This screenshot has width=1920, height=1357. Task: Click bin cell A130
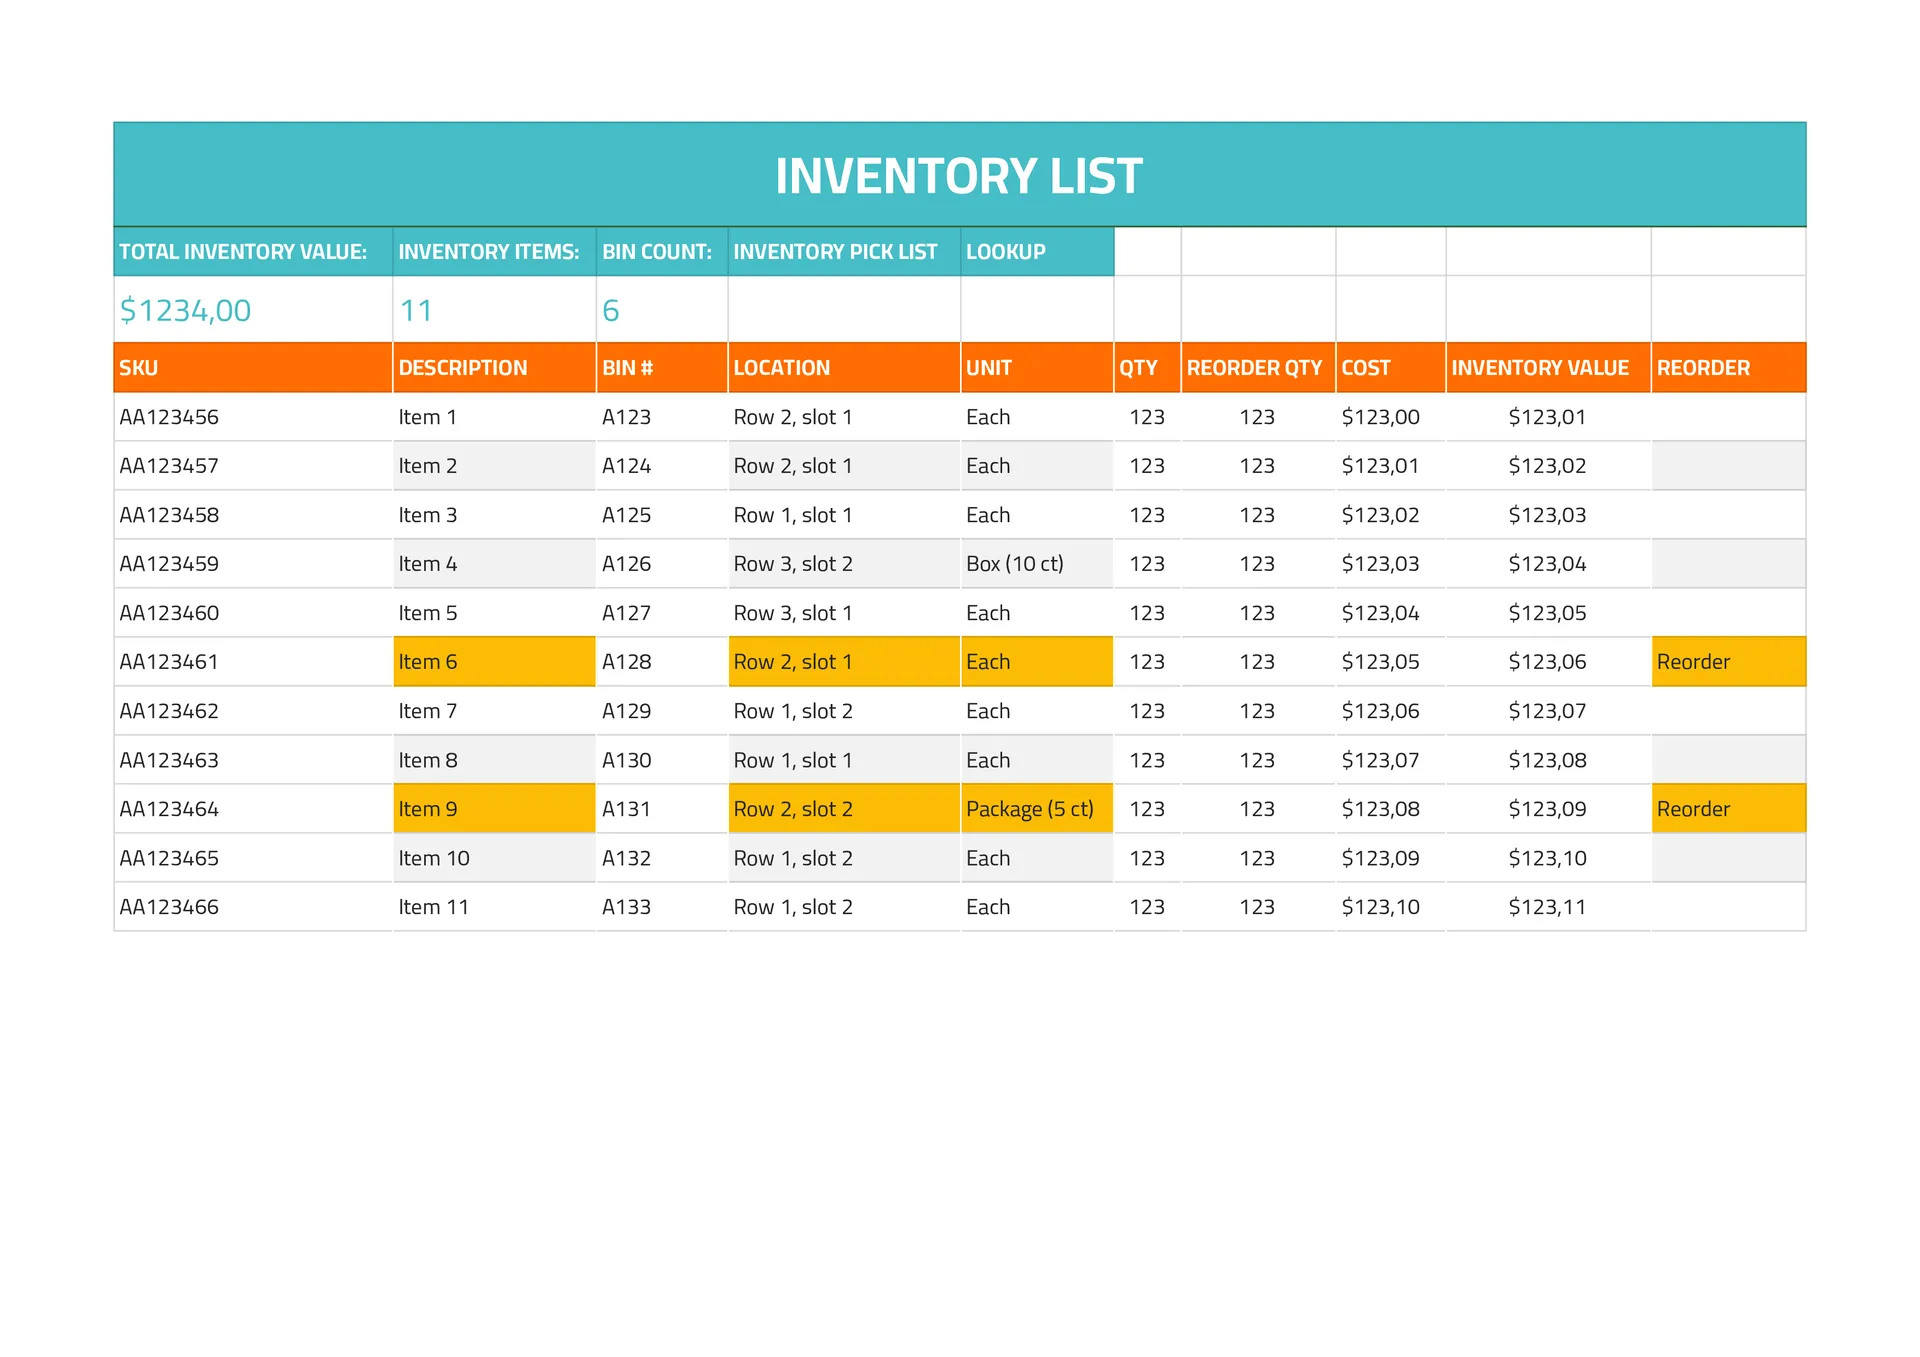click(x=626, y=760)
